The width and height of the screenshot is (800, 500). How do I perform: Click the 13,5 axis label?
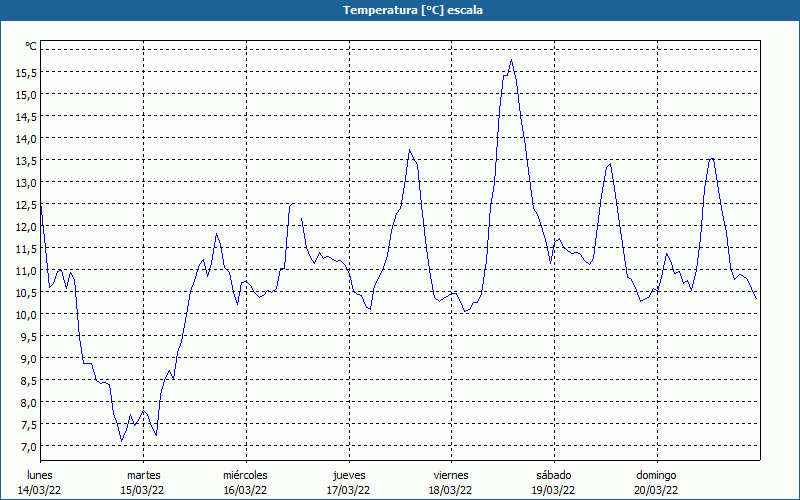point(26,161)
